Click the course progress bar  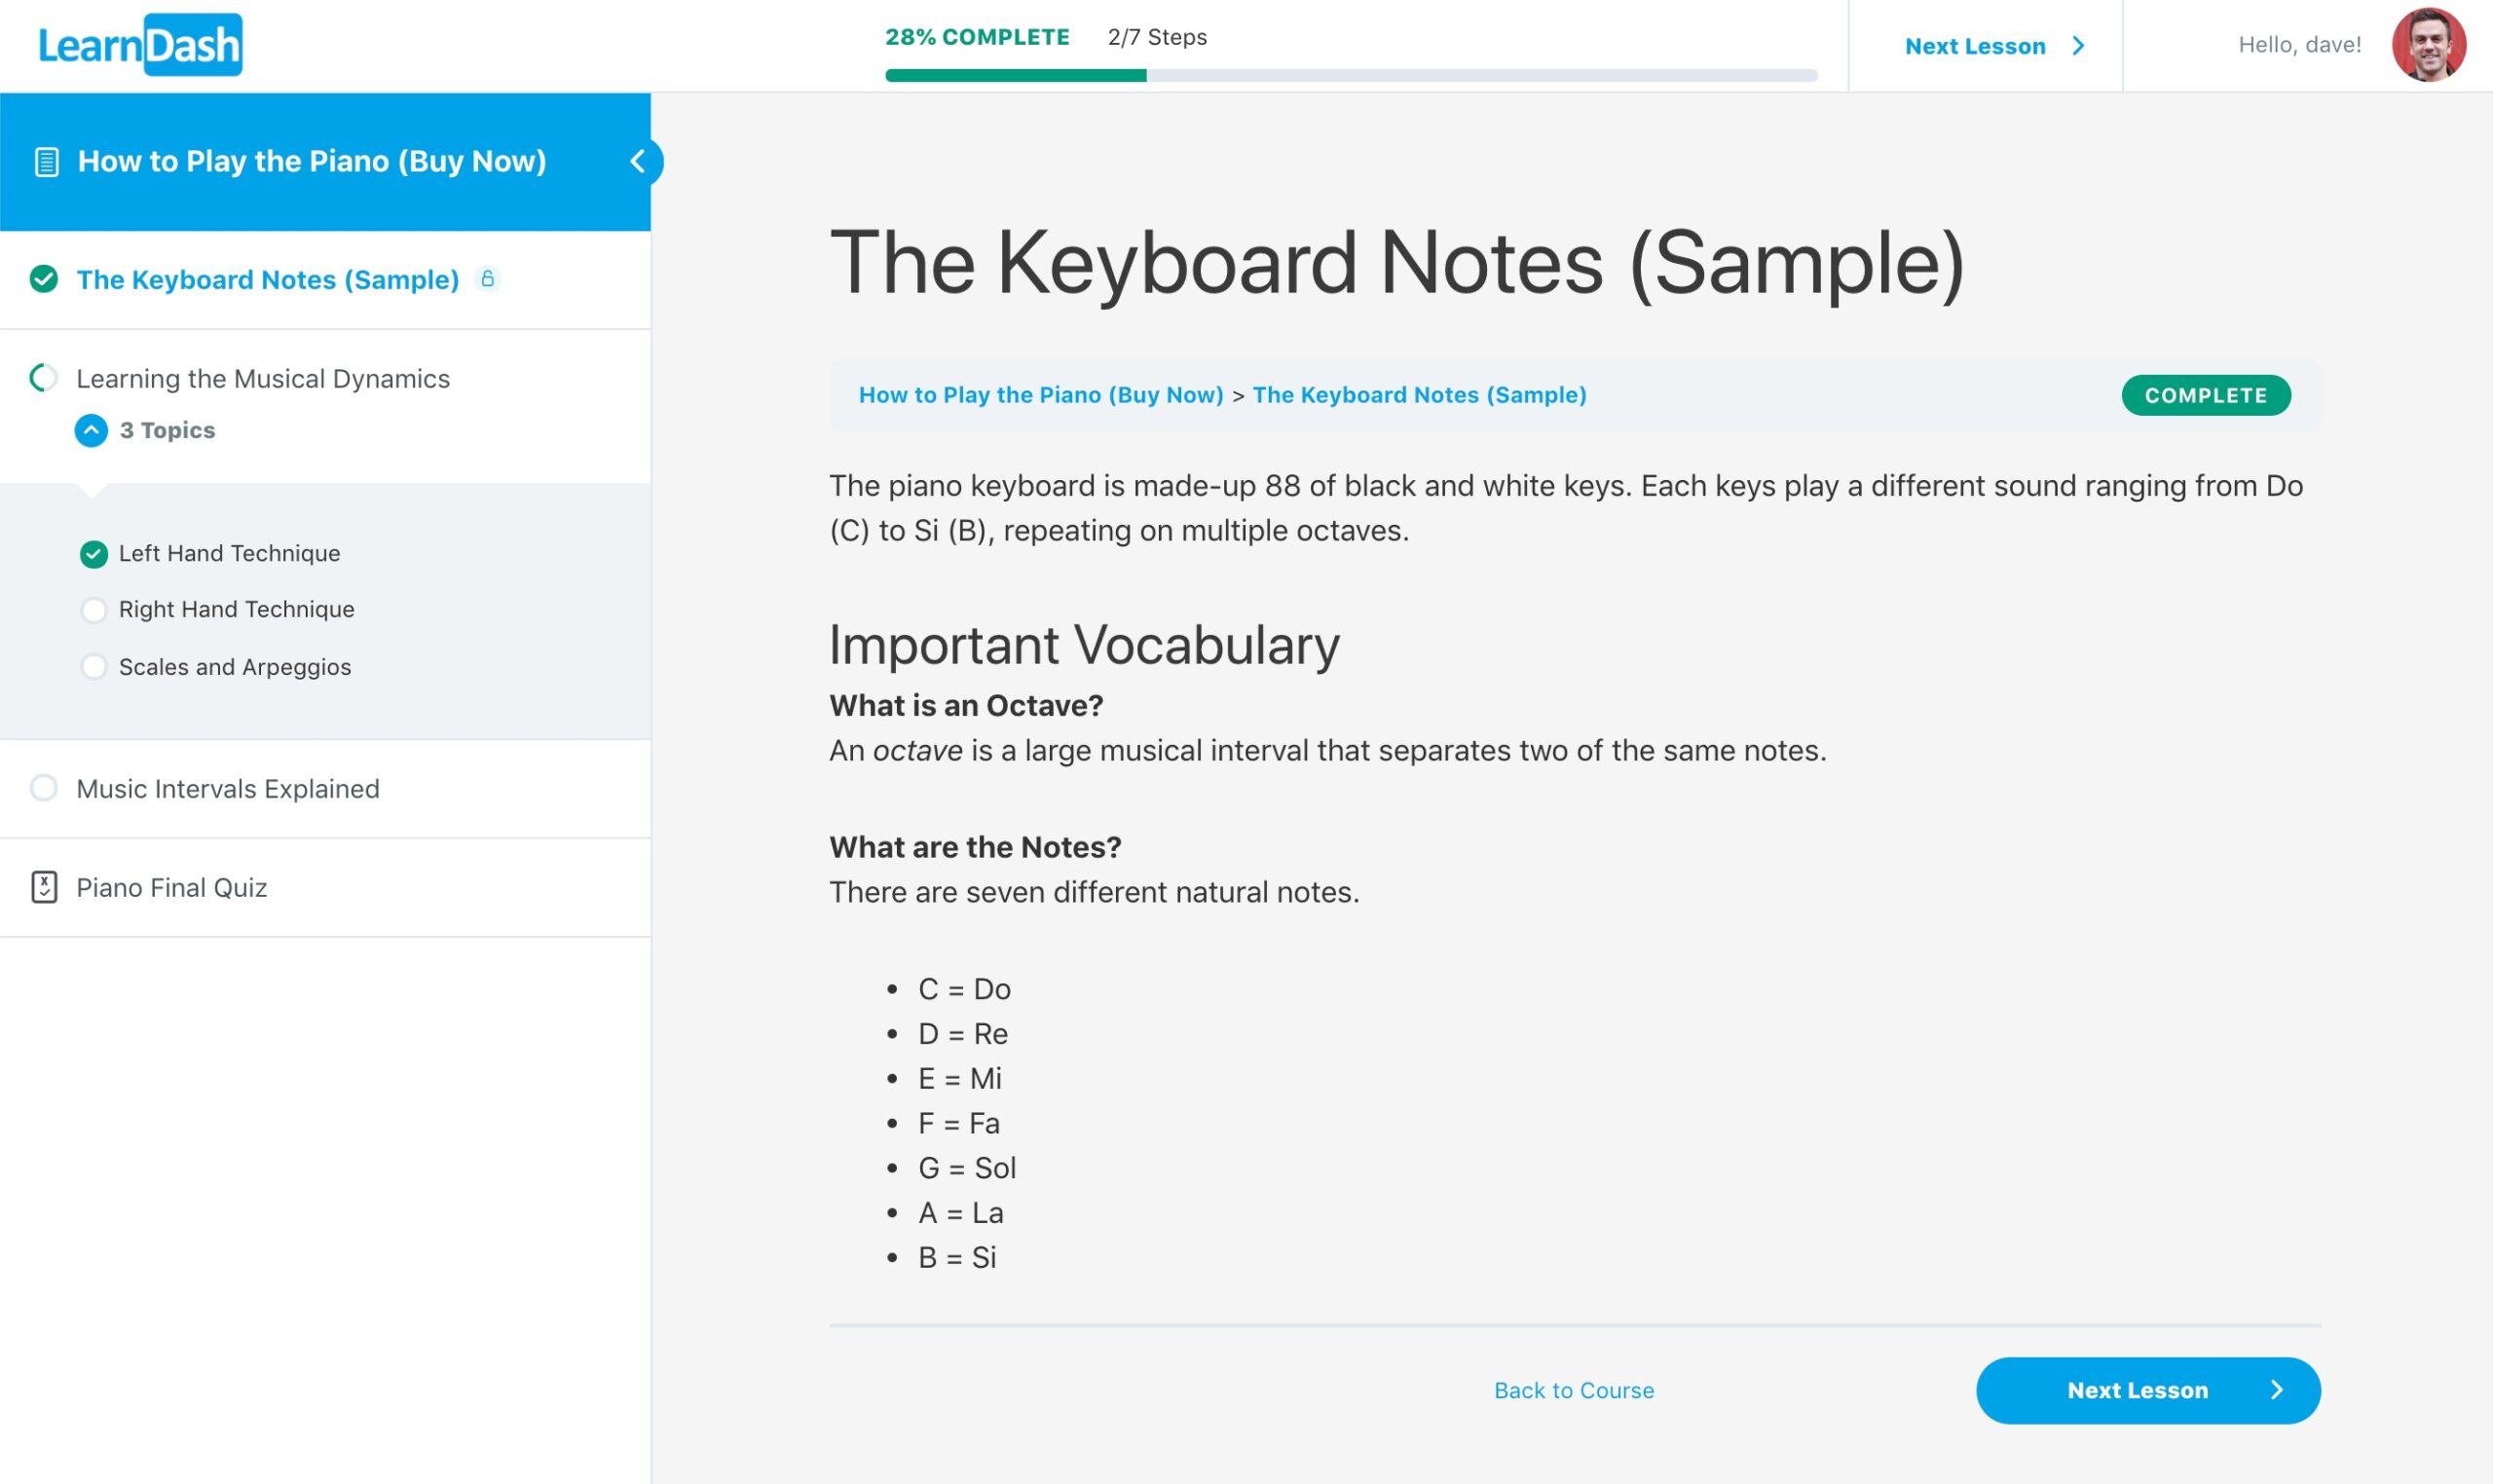click(1351, 76)
